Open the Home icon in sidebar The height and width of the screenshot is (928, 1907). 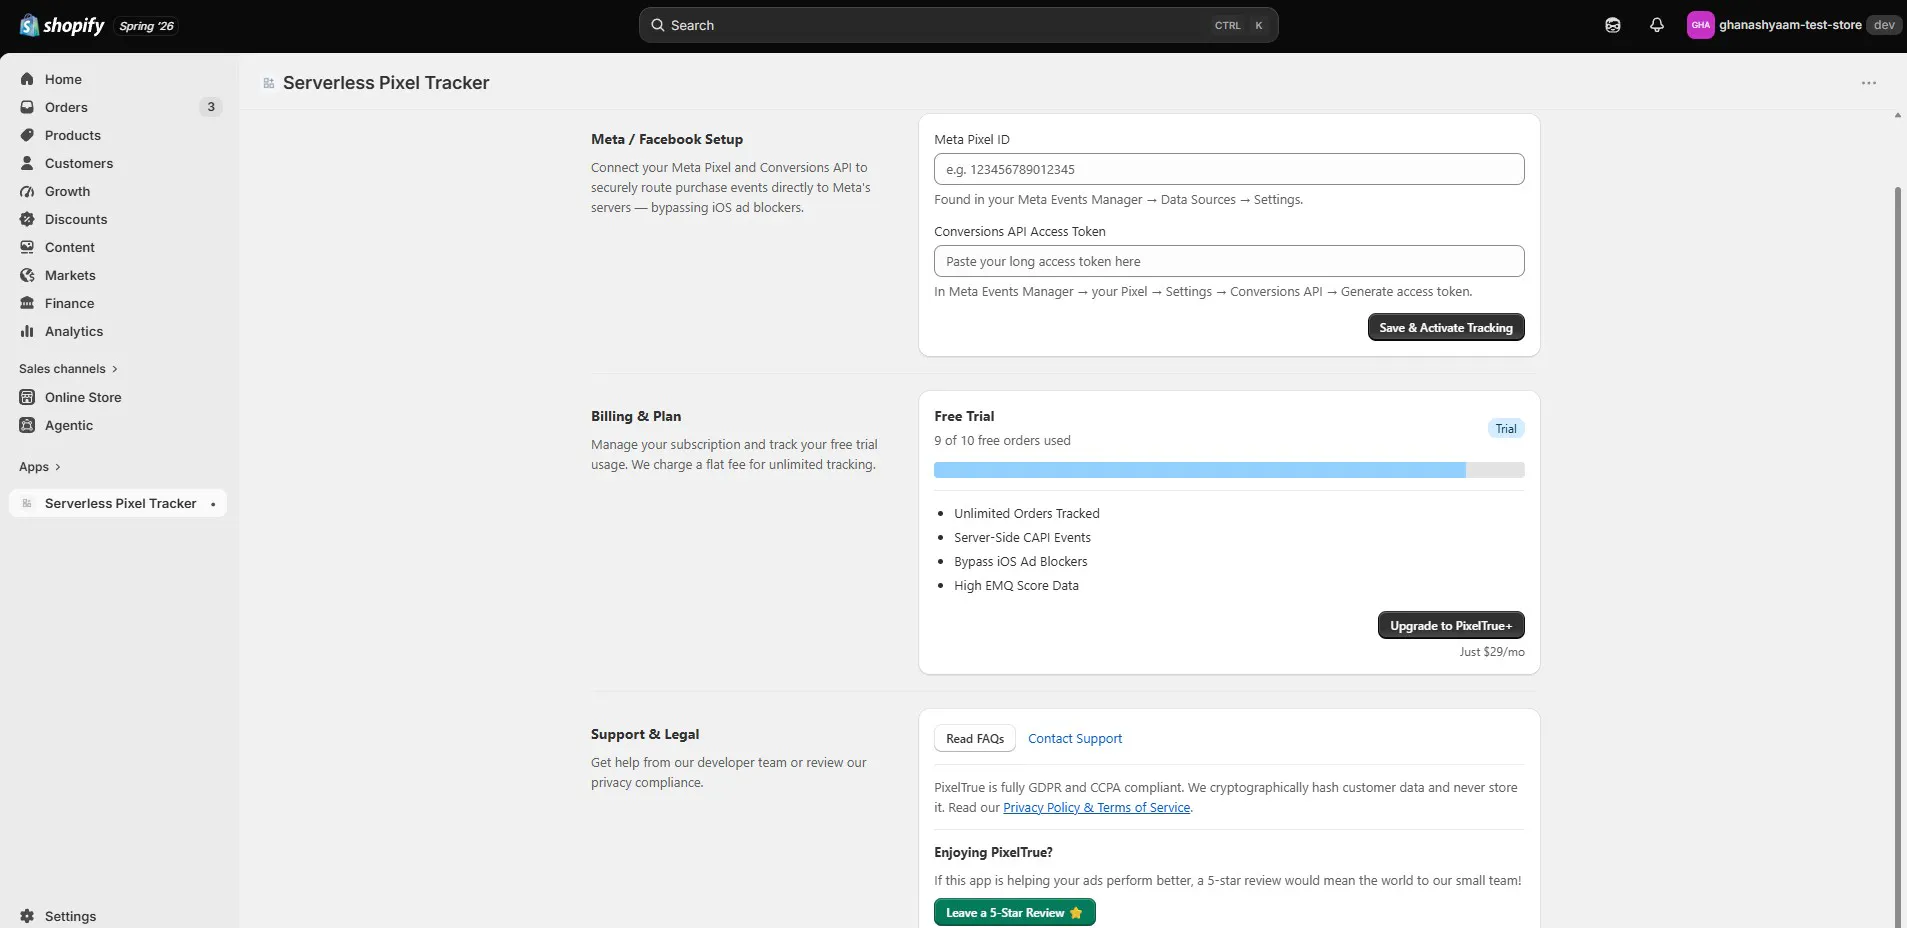coord(27,79)
